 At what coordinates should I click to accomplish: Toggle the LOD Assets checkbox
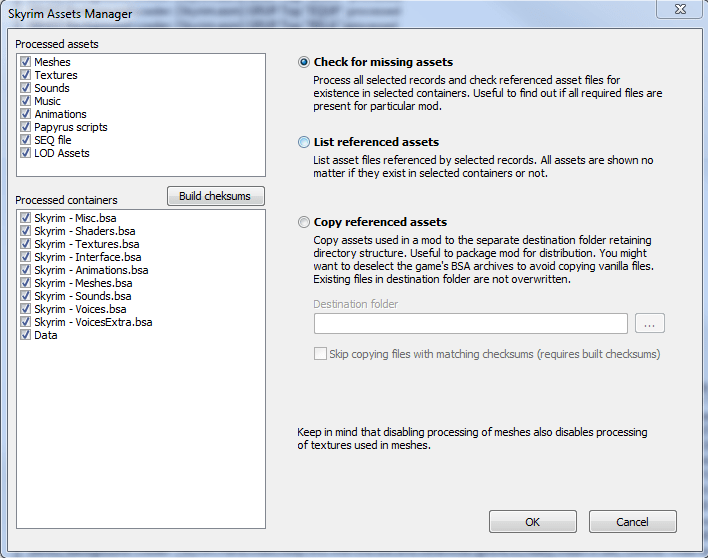tap(26, 153)
